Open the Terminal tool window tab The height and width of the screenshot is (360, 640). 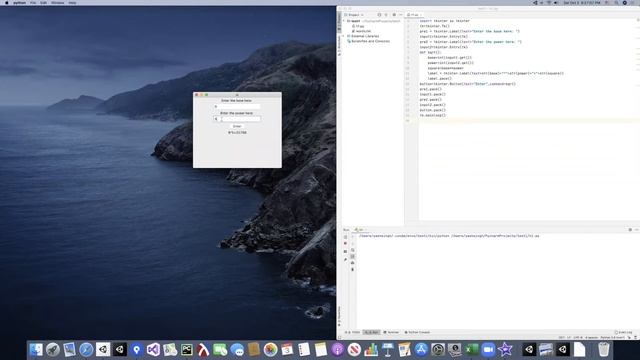click(x=391, y=332)
